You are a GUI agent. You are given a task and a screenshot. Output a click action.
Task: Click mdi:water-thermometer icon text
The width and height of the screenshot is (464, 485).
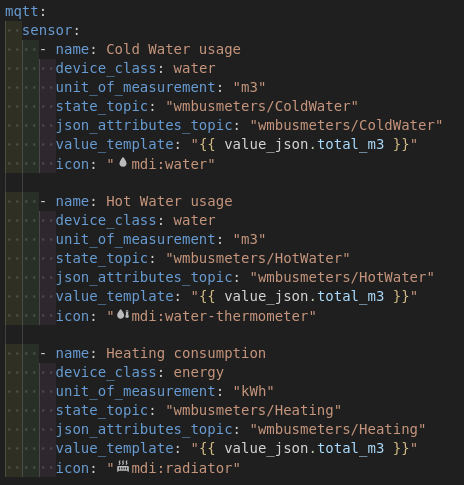pyautogui.click(x=219, y=316)
